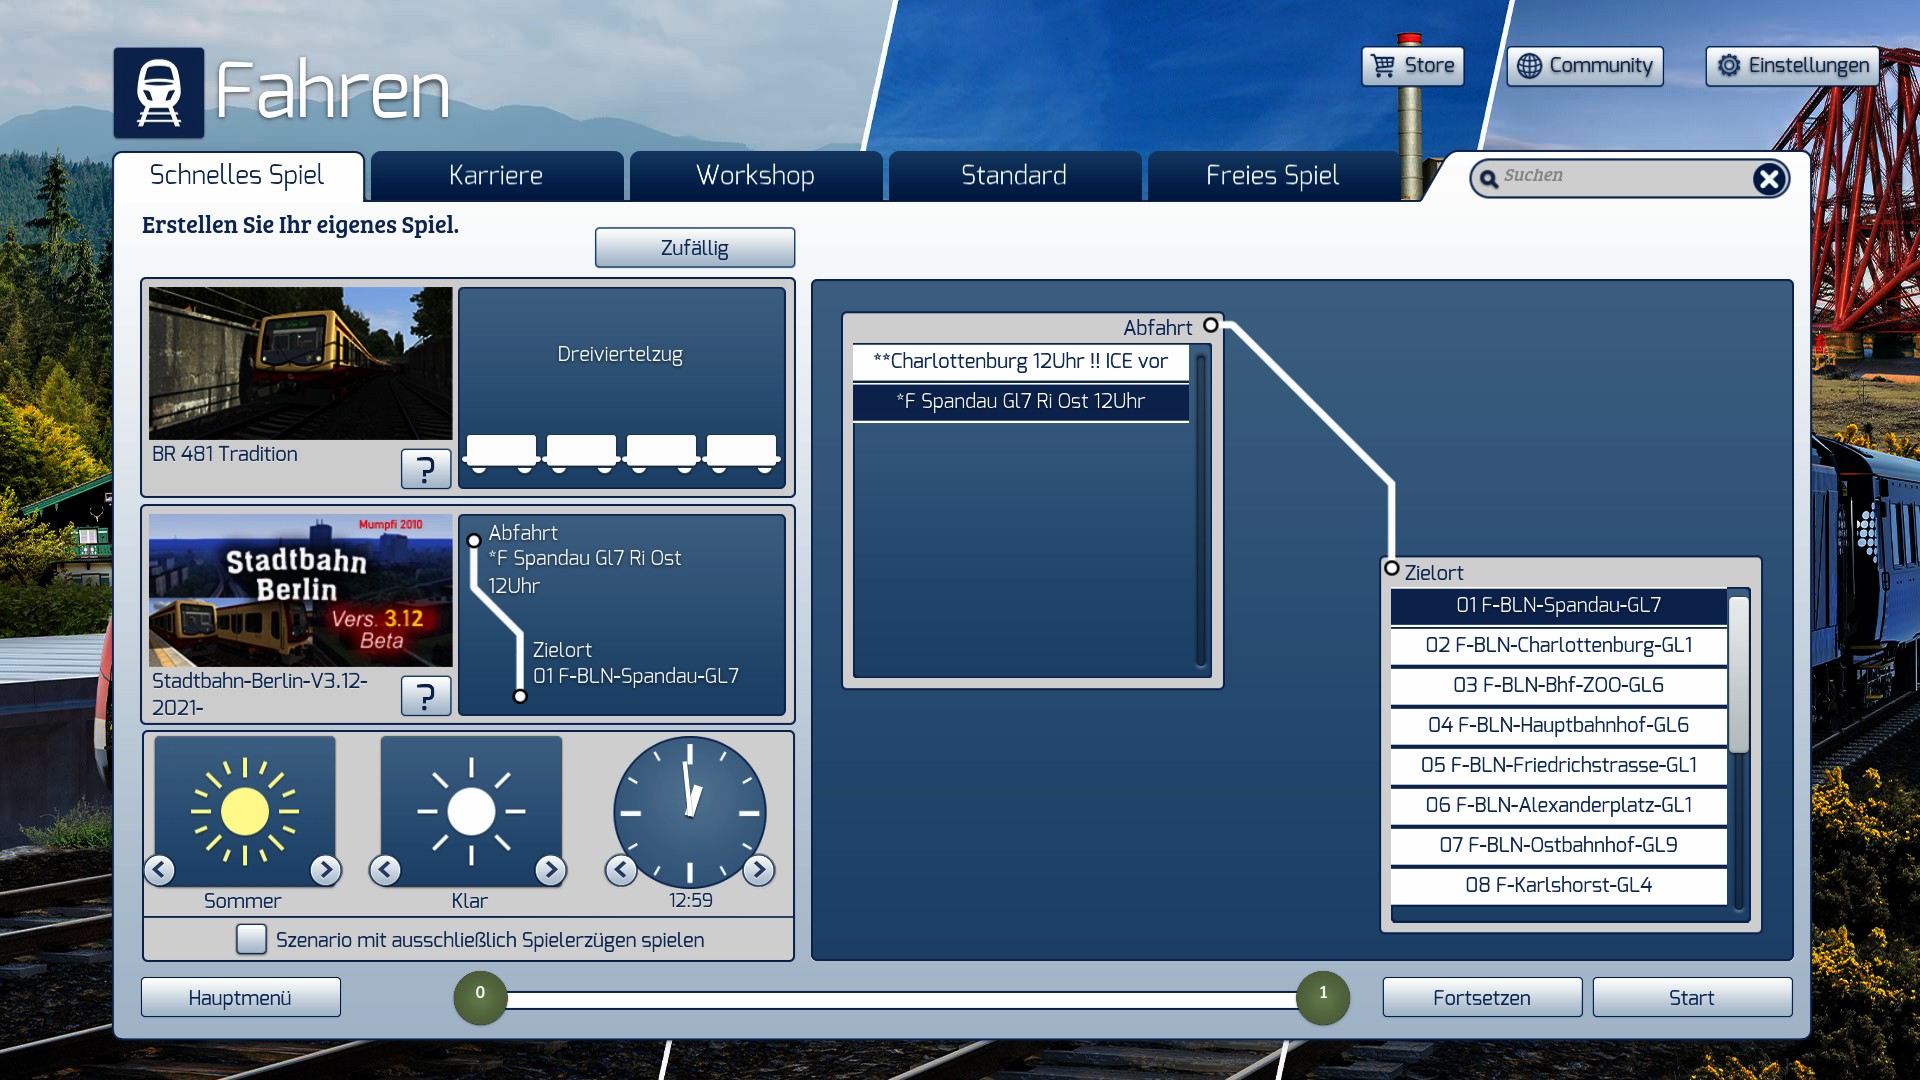Select Charlottenburg 12Uhr ICE vor departure
The width and height of the screenshot is (1920, 1080).
pyautogui.click(x=1020, y=361)
